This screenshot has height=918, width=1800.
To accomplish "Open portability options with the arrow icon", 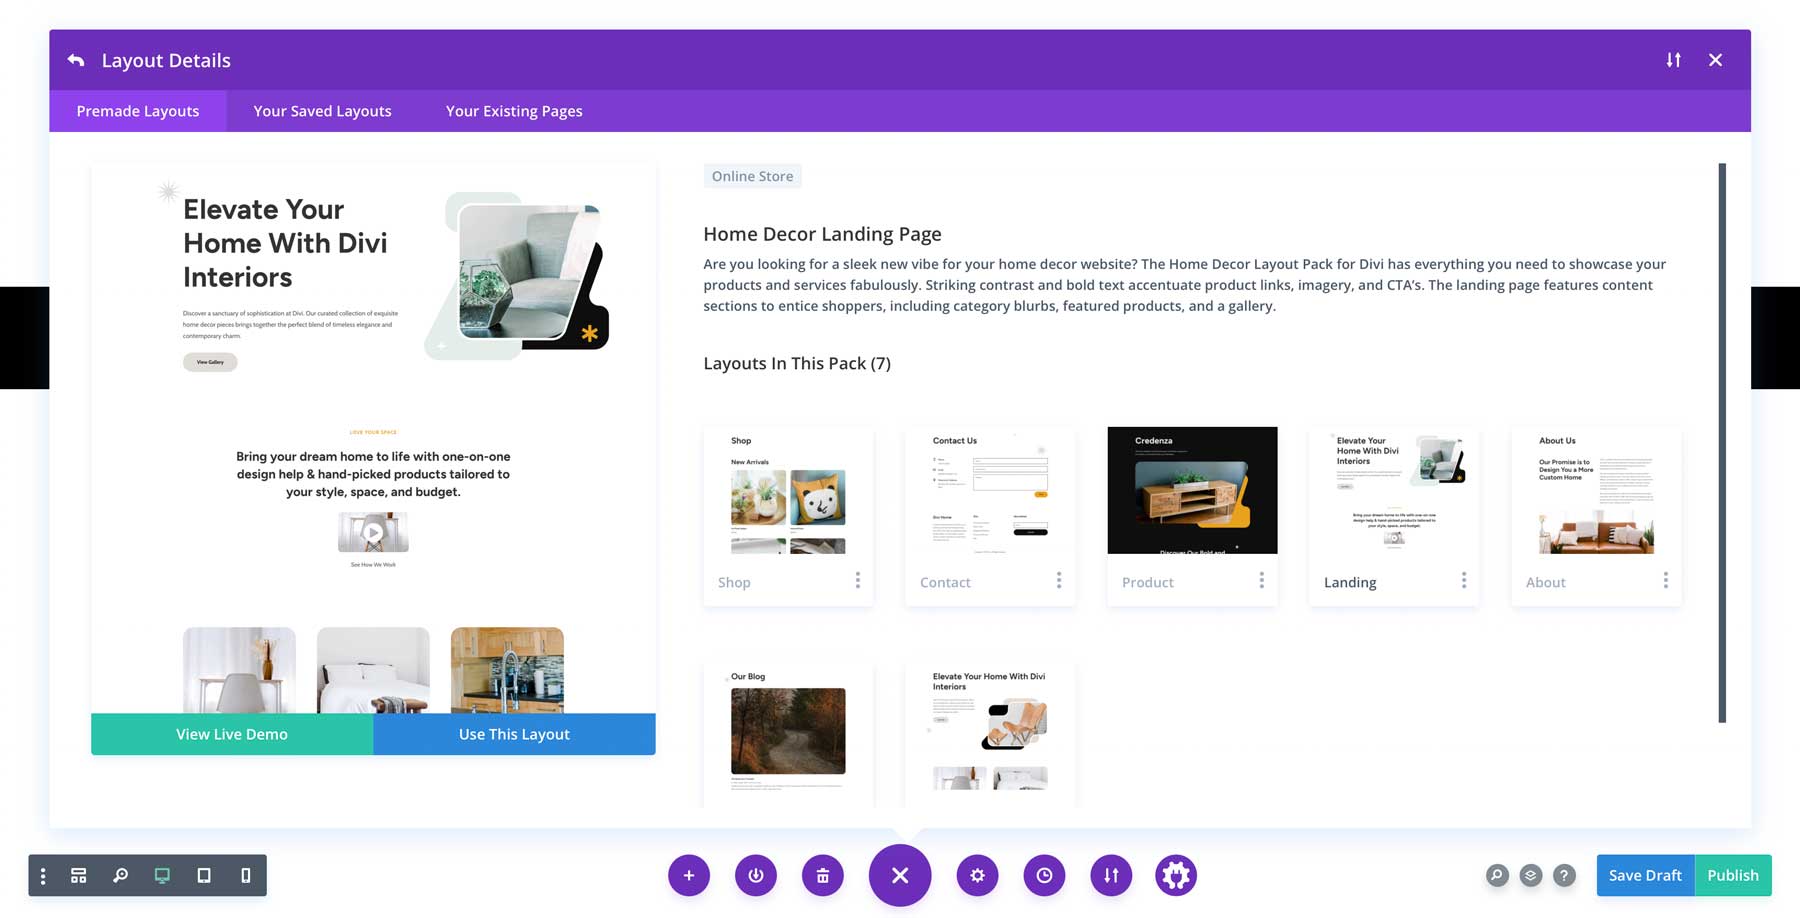I will (1111, 875).
